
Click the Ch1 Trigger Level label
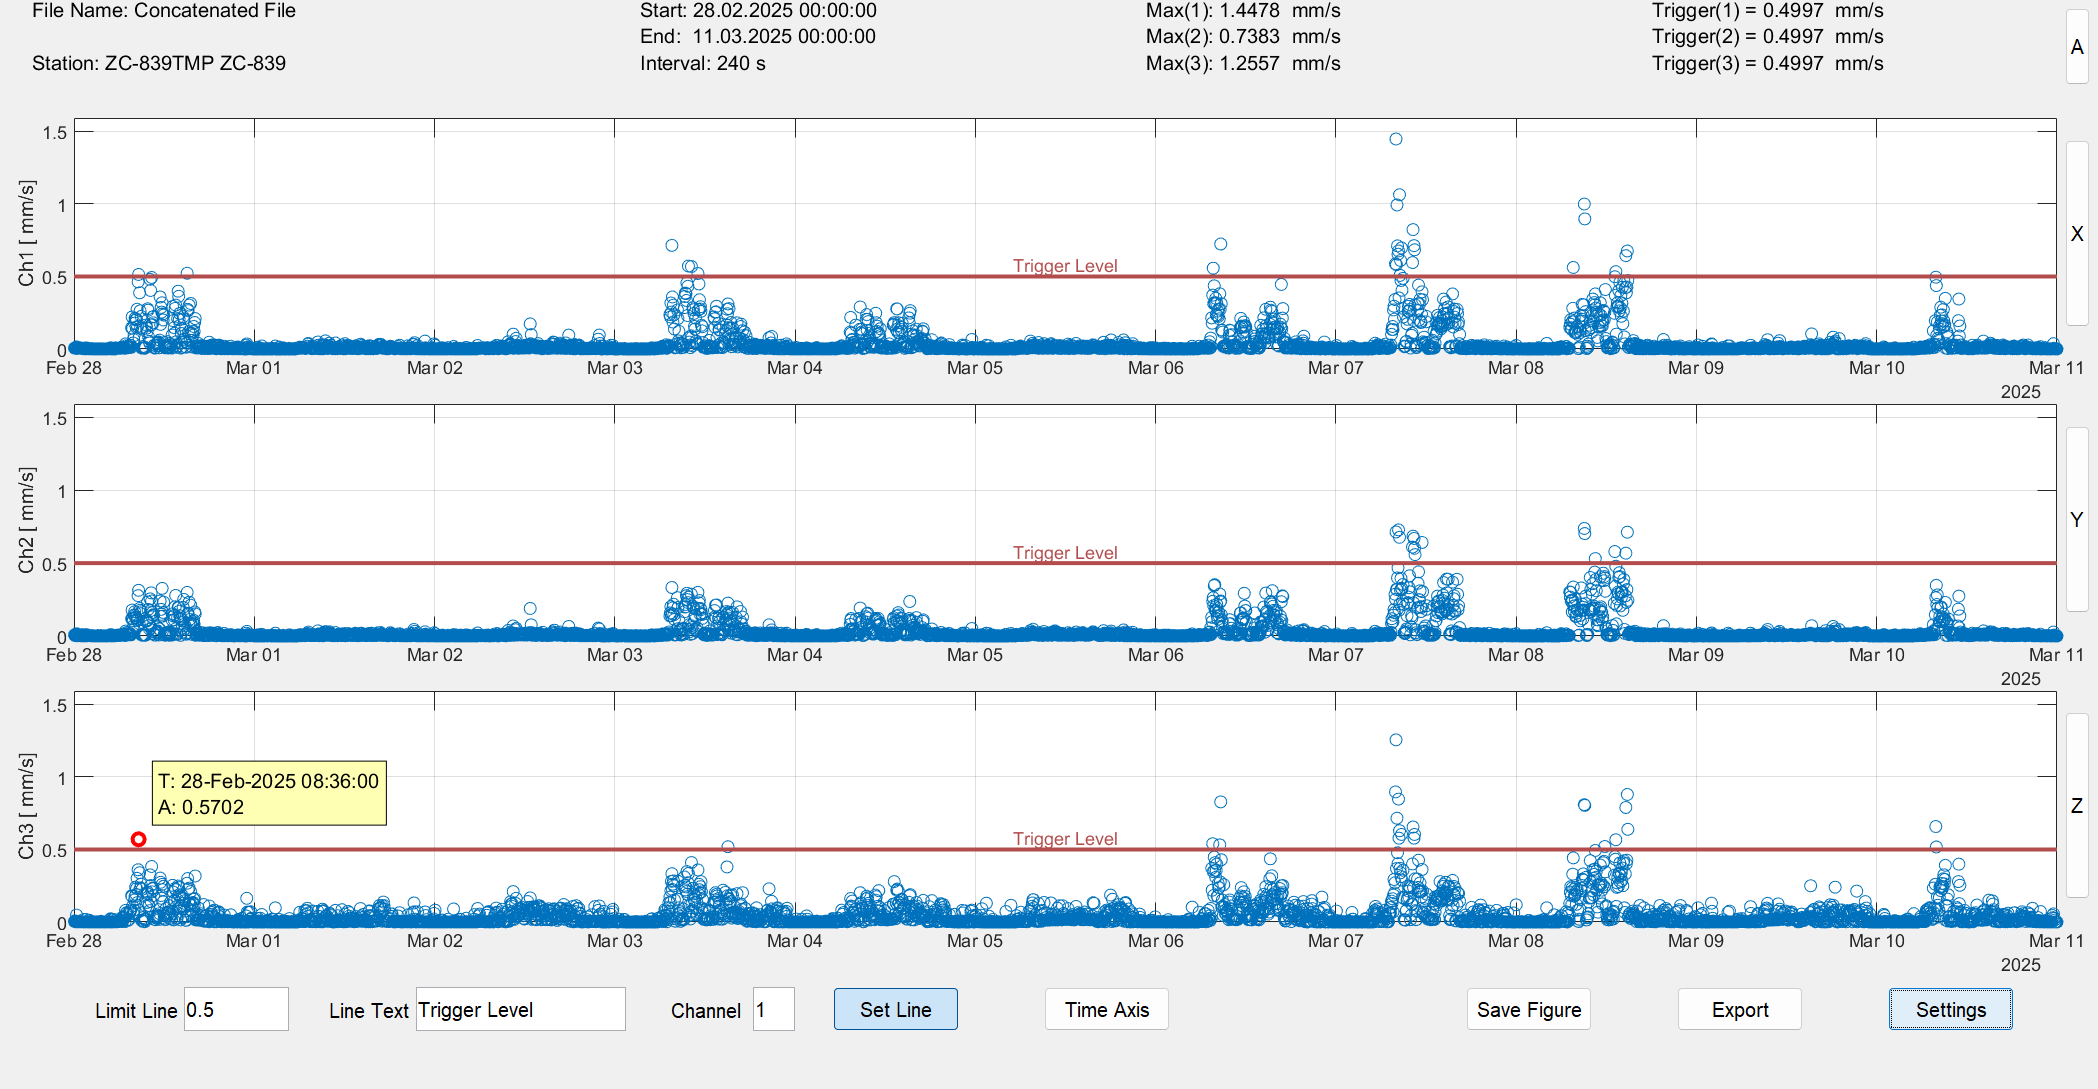coord(1065,266)
